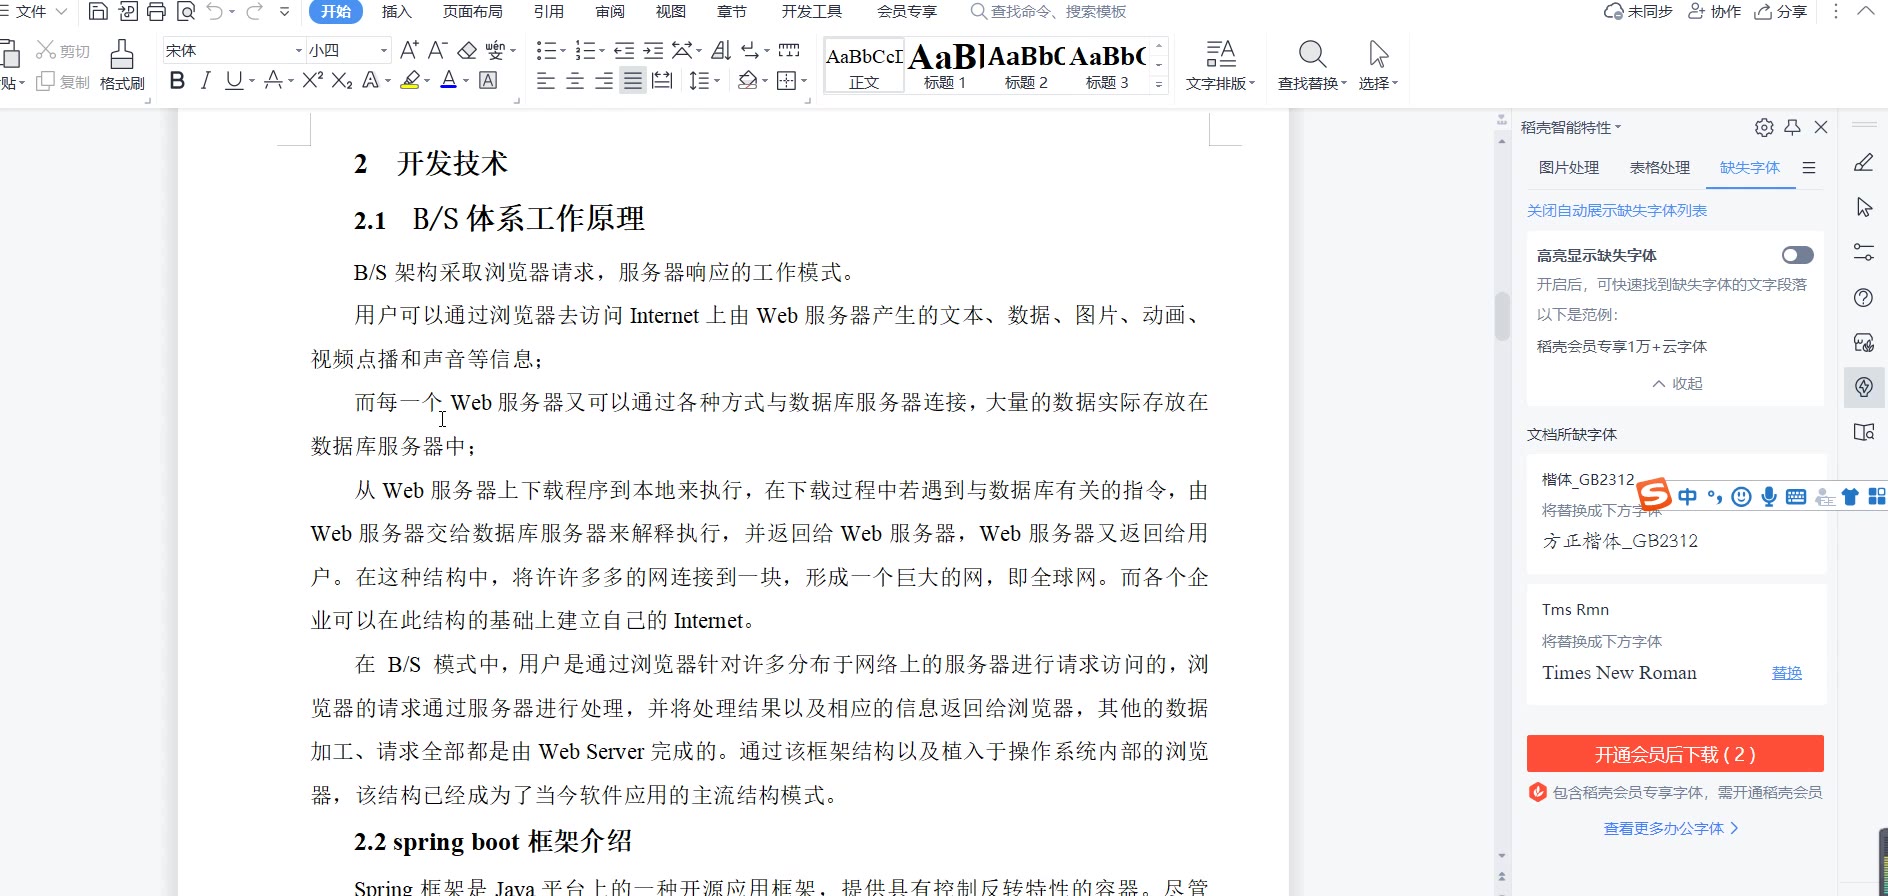Click the Save icon in the quick toolbar
Screen dimensions: 1888x896
[x=98, y=11]
